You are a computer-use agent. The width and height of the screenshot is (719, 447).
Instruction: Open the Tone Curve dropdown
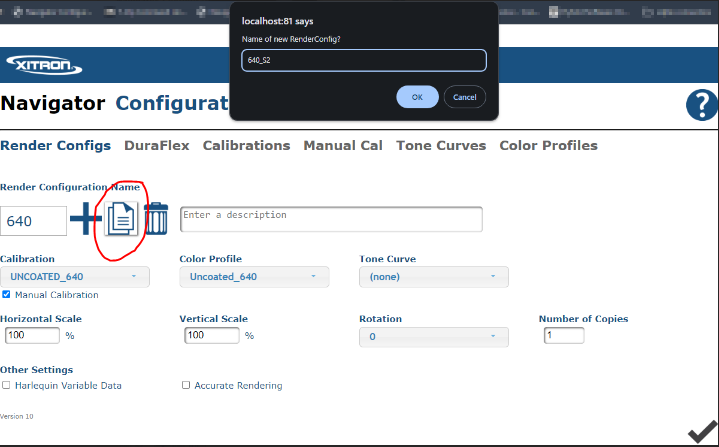pyautogui.click(x=434, y=277)
